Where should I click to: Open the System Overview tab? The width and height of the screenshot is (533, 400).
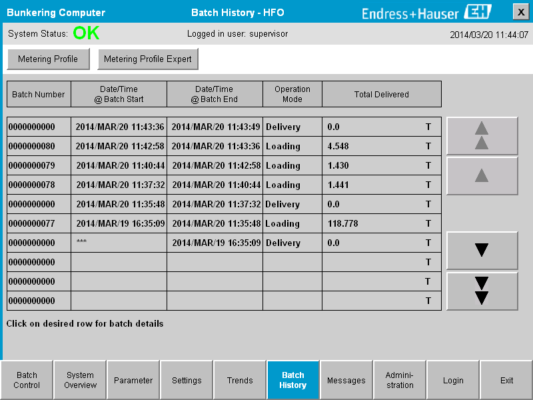(x=80, y=380)
